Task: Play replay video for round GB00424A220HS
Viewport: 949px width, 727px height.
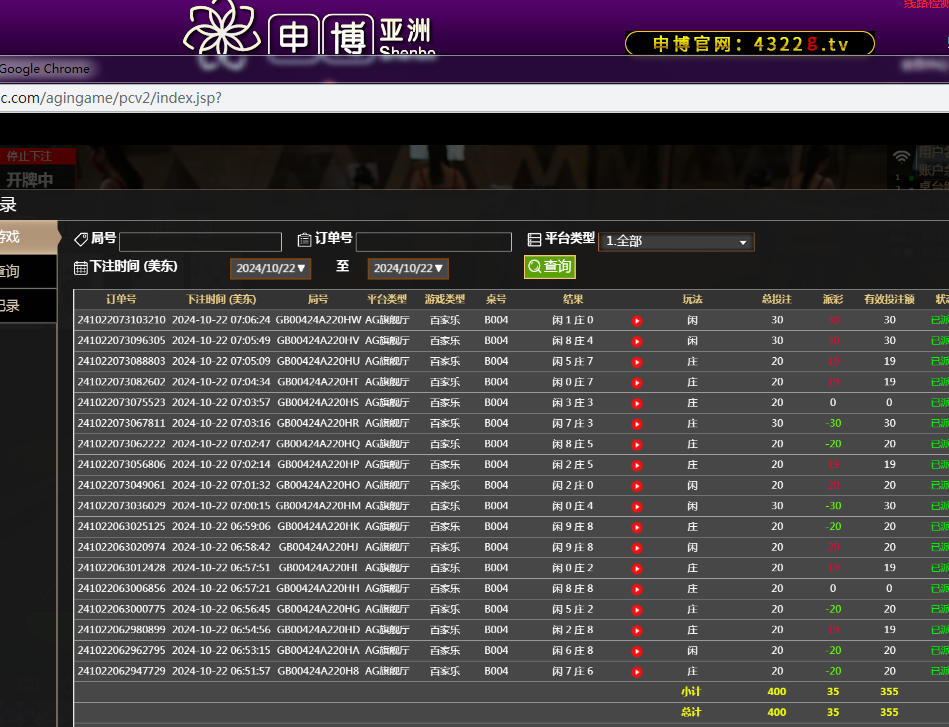Action: click(x=637, y=403)
